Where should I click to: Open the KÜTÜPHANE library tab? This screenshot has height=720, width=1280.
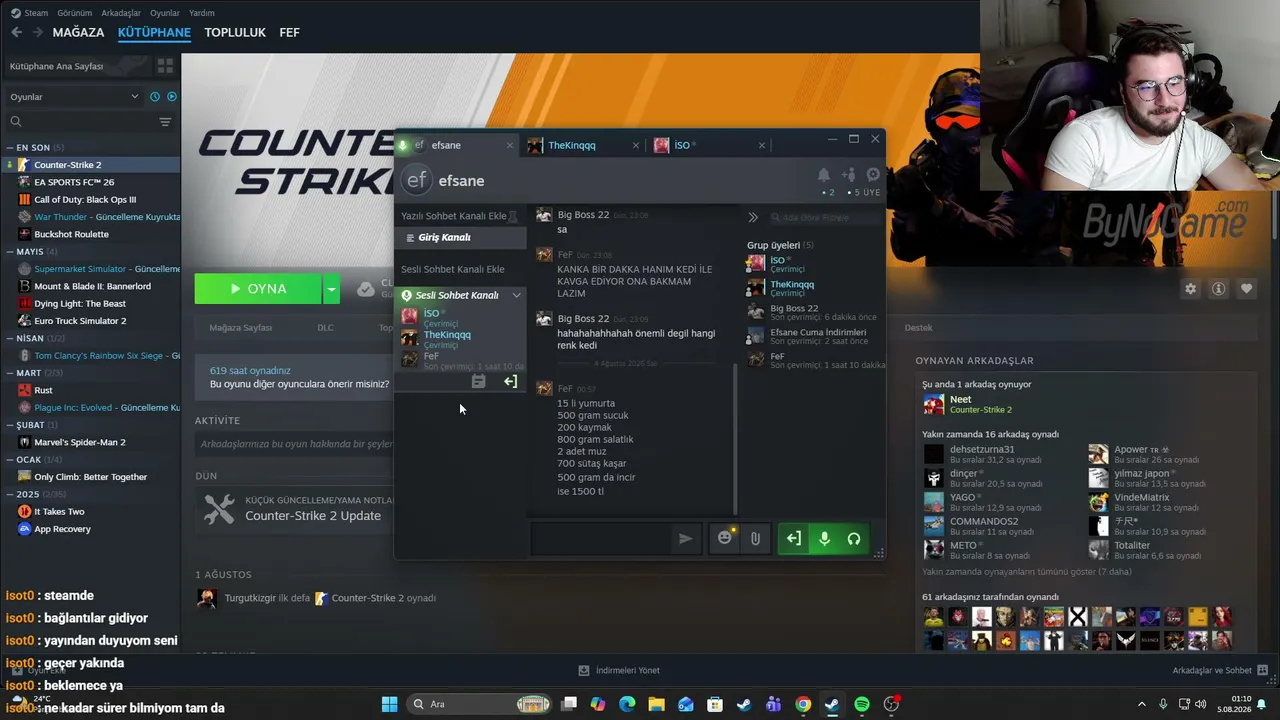coord(154,32)
